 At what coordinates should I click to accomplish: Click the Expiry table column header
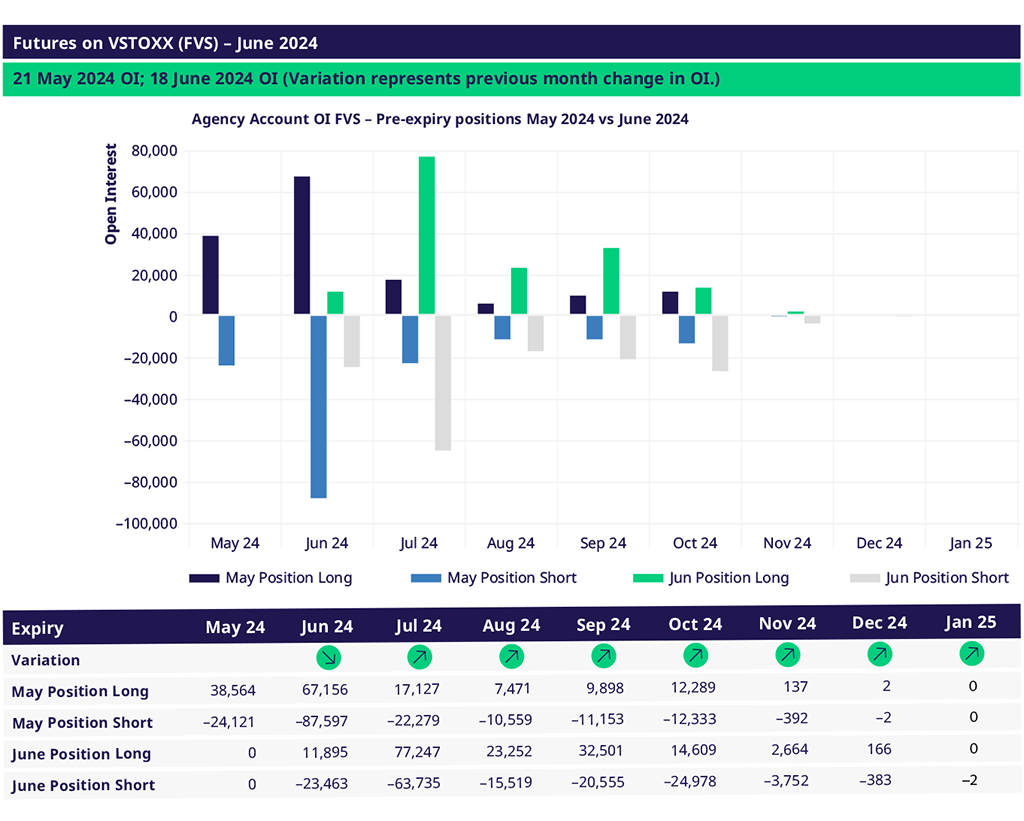click(x=38, y=629)
